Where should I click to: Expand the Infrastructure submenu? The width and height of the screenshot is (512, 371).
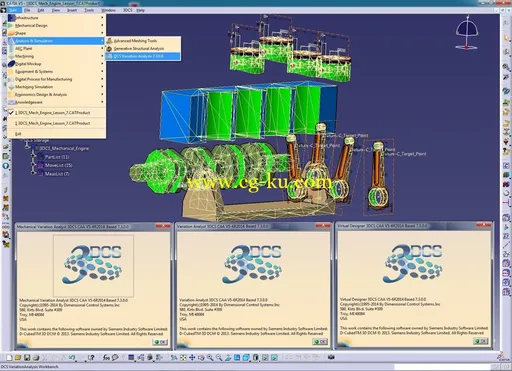[x=56, y=18]
